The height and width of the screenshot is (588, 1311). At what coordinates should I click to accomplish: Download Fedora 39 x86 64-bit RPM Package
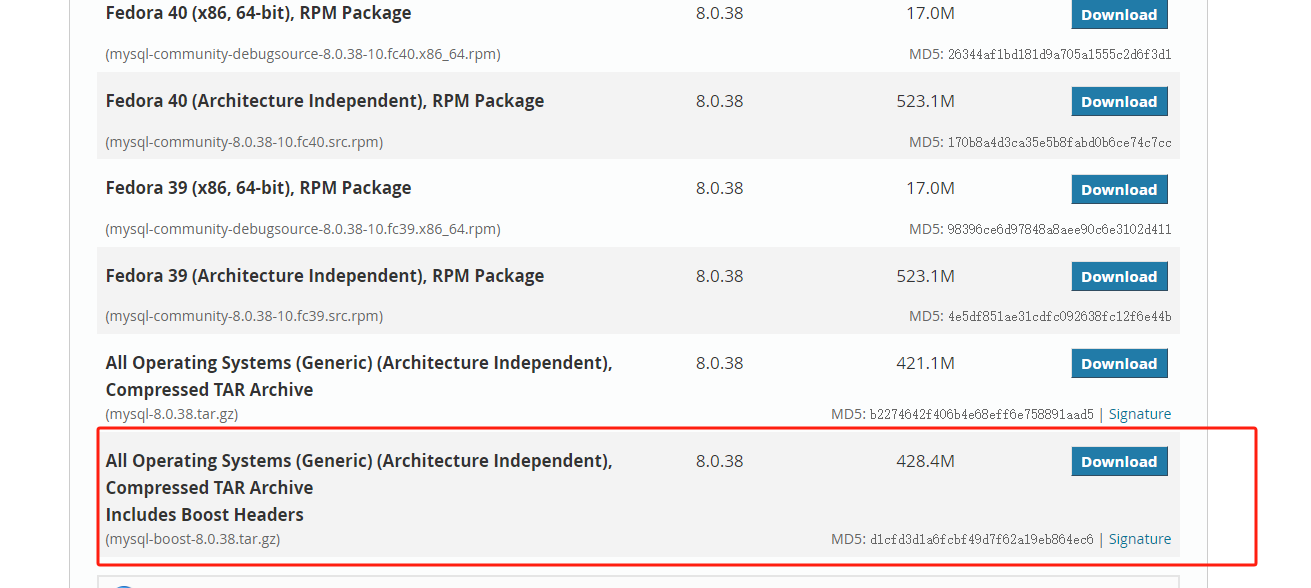click(x=1119, y=189)
